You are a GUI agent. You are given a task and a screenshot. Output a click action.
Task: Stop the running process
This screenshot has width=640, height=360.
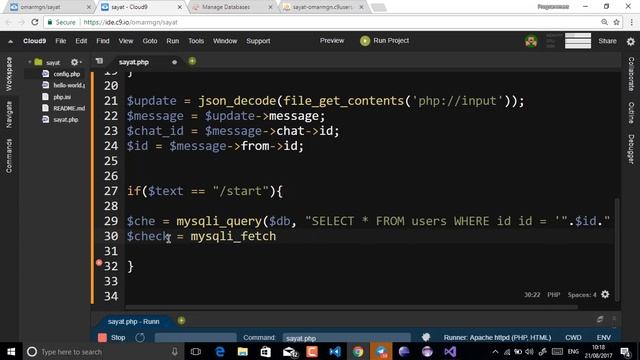tap(112, 338)
